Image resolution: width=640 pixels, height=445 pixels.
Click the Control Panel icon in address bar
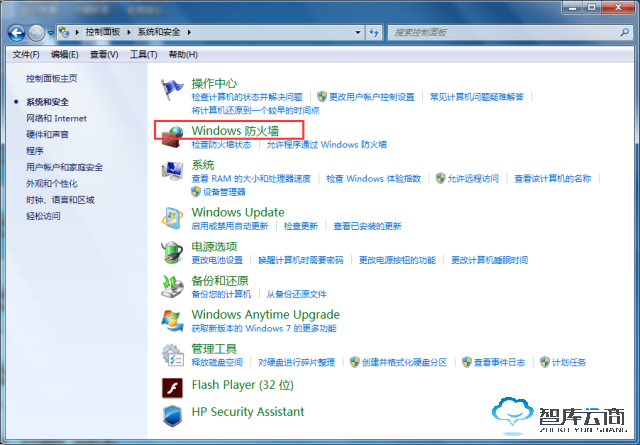pos(64,32)
